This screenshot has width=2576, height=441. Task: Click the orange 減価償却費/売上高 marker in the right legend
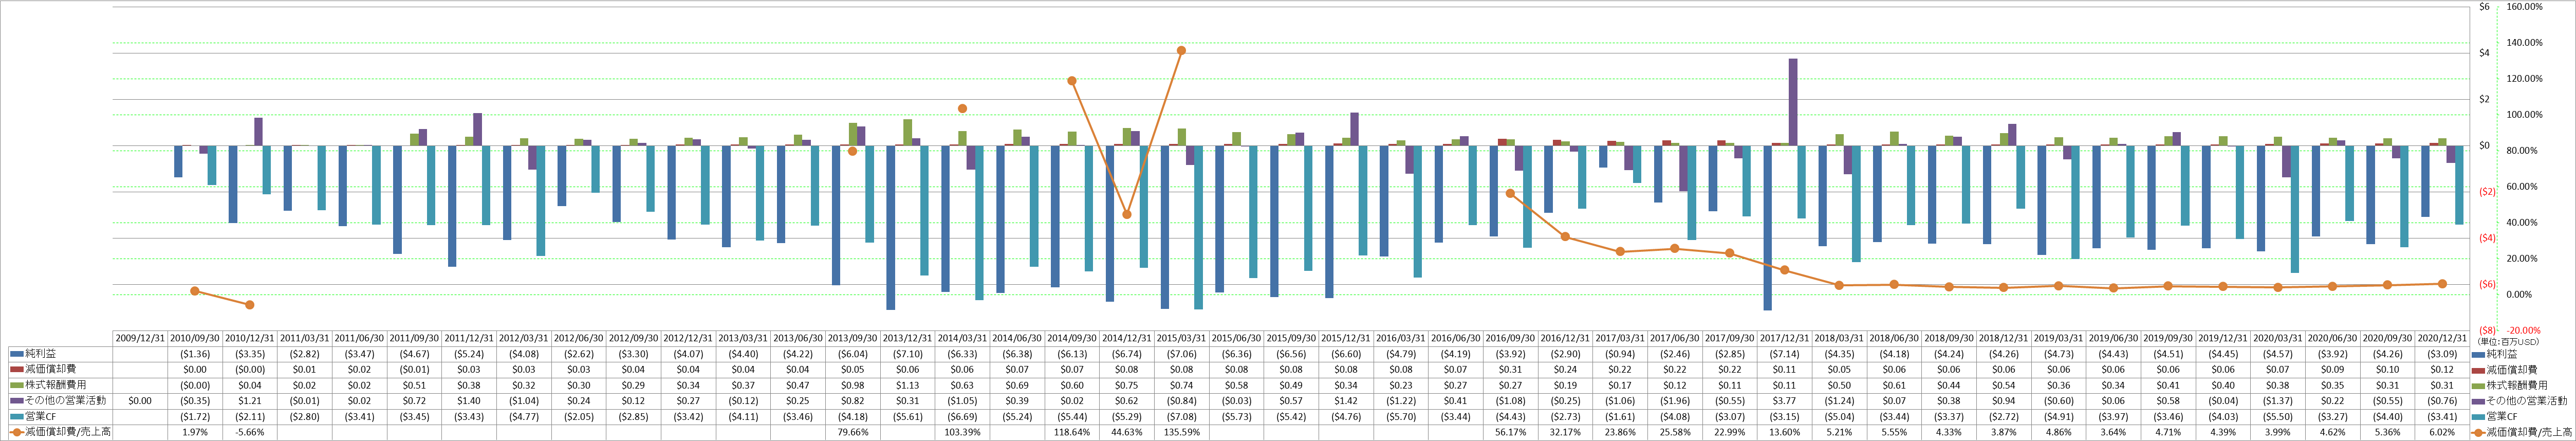coord(2477,432)
